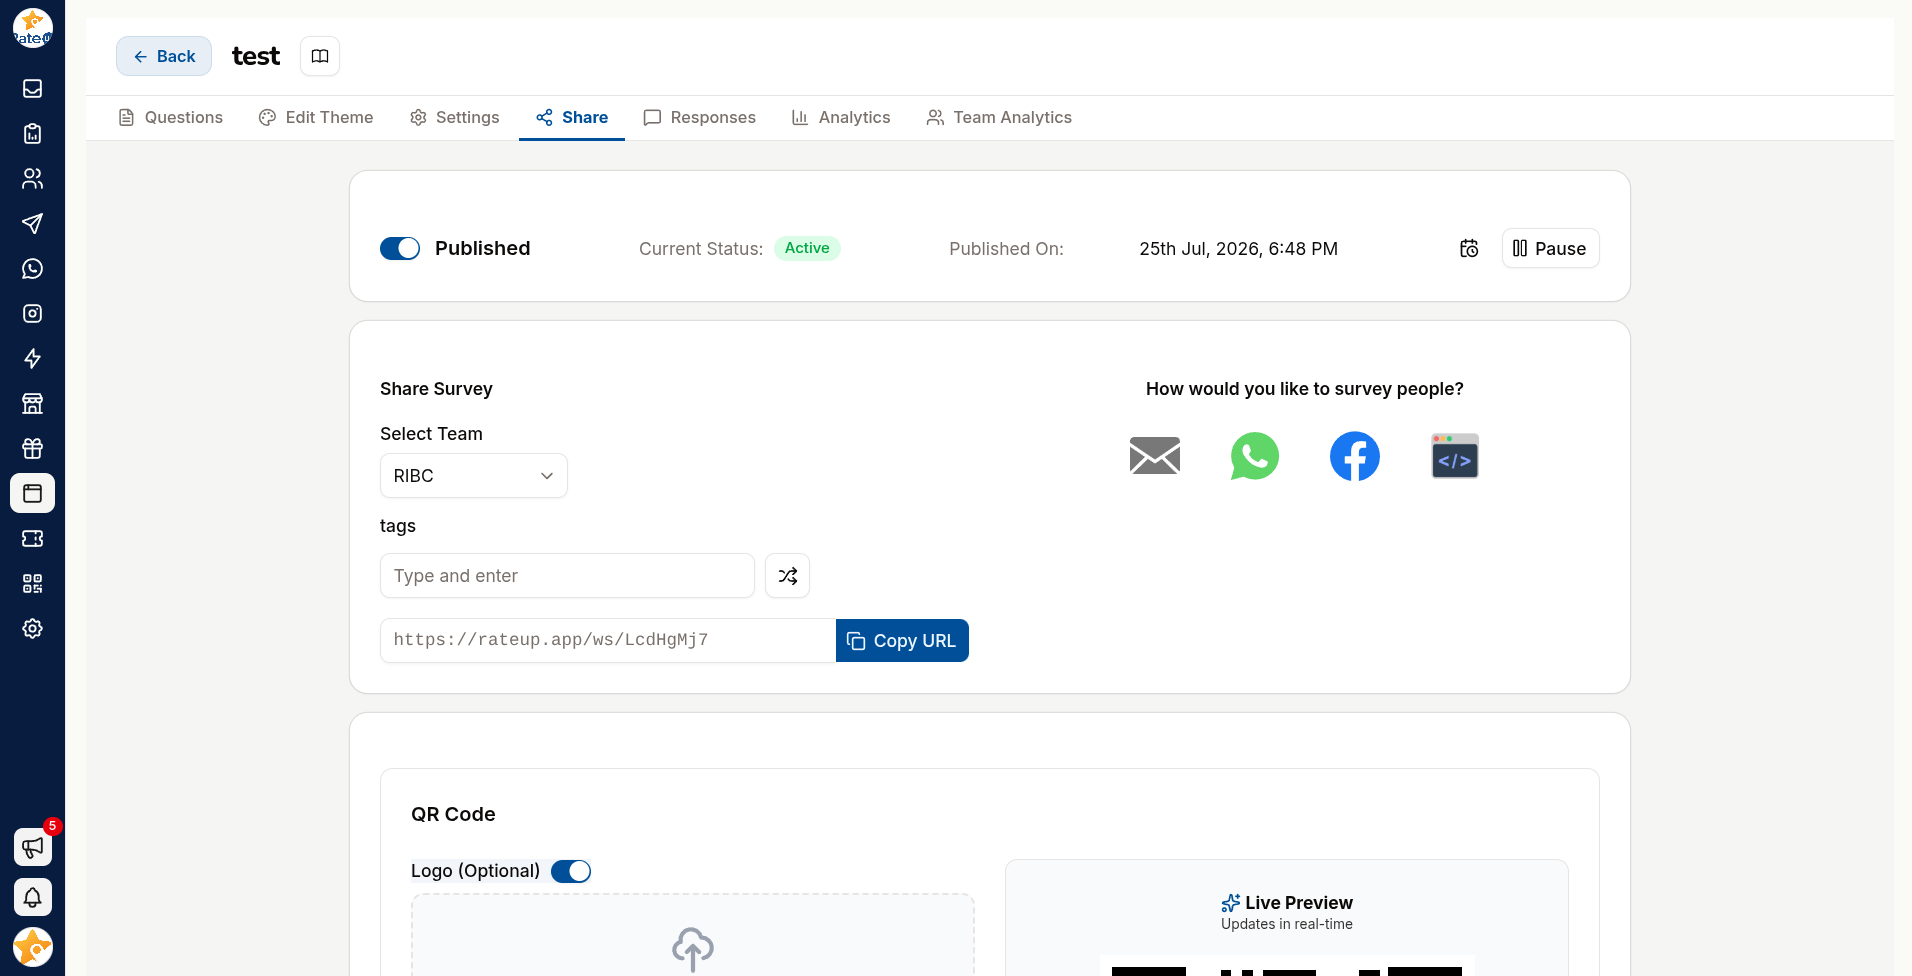Click the star avatar at sidebar bottom
The image size is (1912, 976).
click(x=32, y=947)
